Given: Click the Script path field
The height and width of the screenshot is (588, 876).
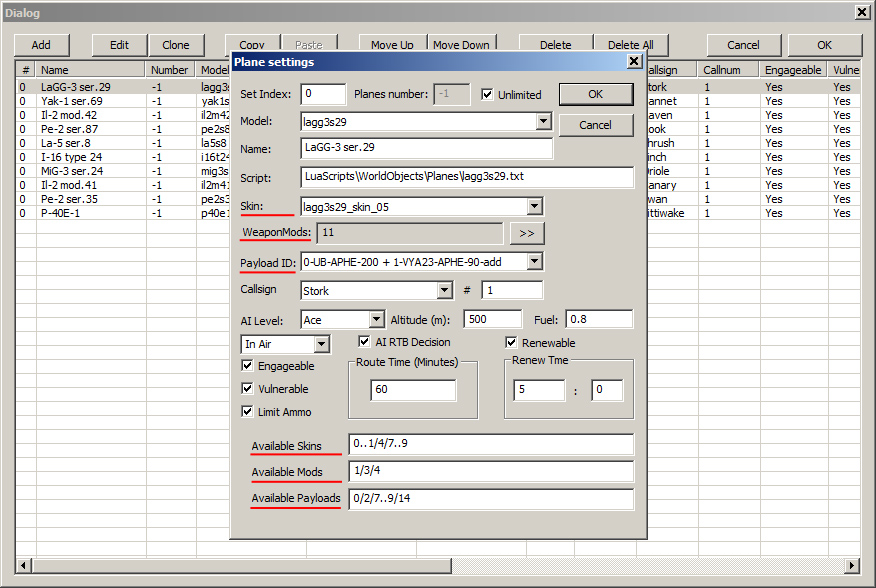Looking at the screenshot, I should click(467, 177).
